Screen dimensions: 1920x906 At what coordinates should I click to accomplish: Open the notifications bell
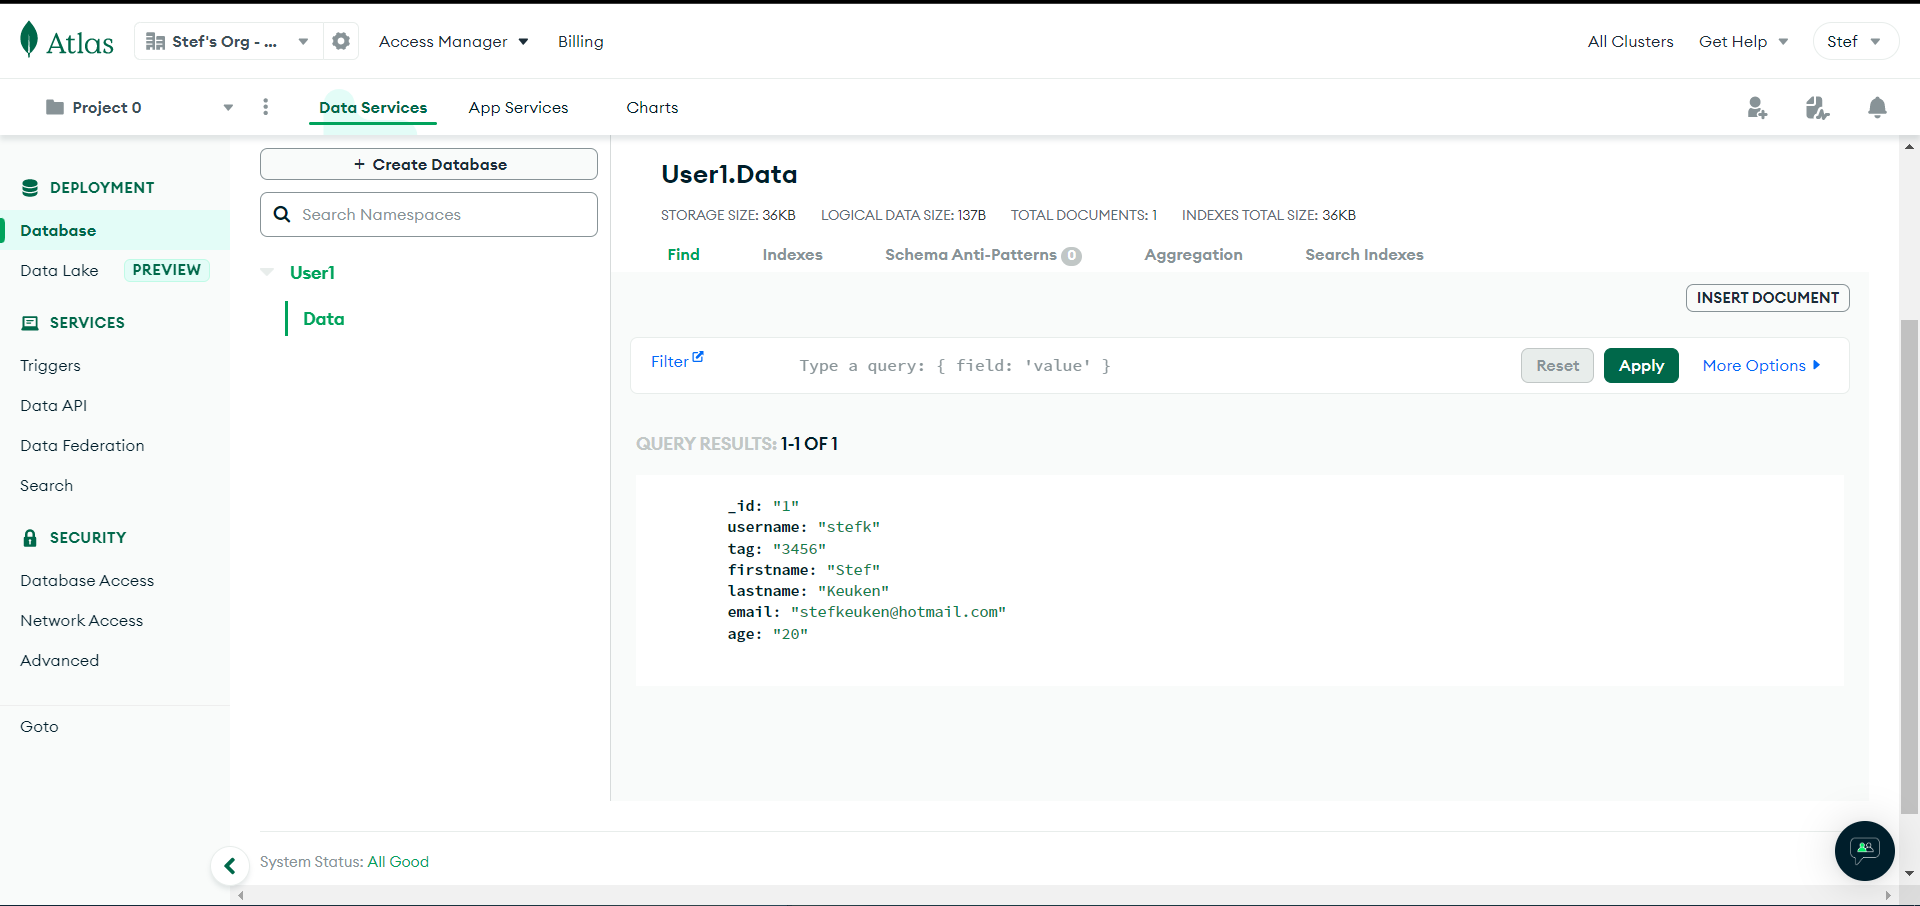[1877, 107]
